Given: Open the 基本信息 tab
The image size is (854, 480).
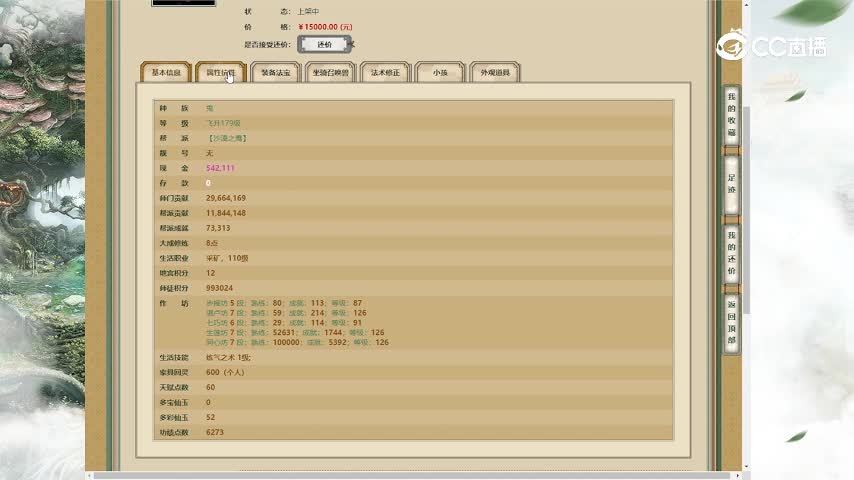Looking at the screenshot, I should [165, 73].
